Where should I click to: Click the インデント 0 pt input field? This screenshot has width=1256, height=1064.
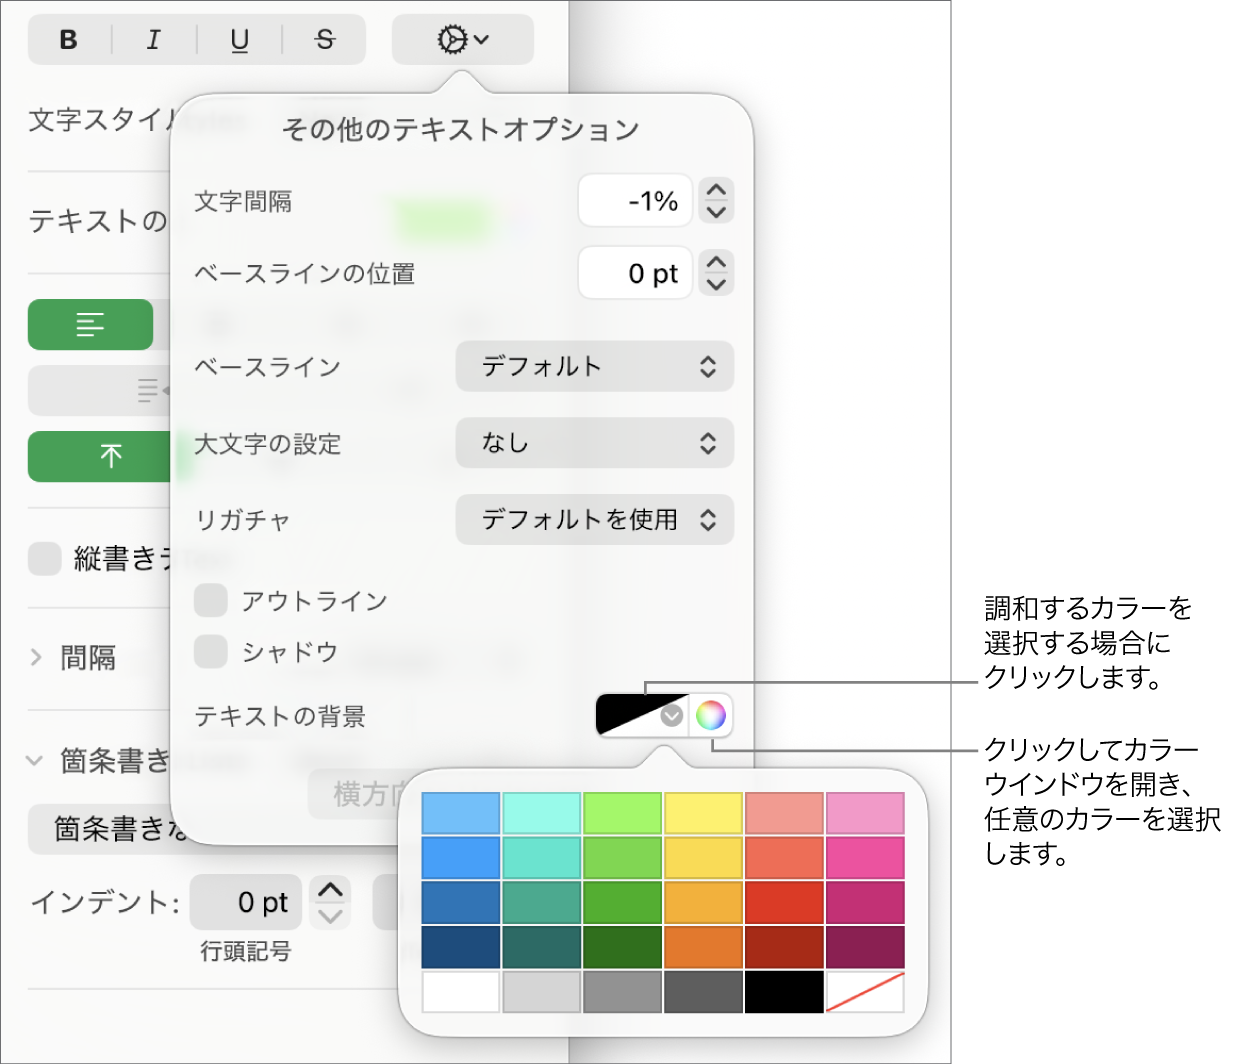pyautogui.click(x=246, y=902)
